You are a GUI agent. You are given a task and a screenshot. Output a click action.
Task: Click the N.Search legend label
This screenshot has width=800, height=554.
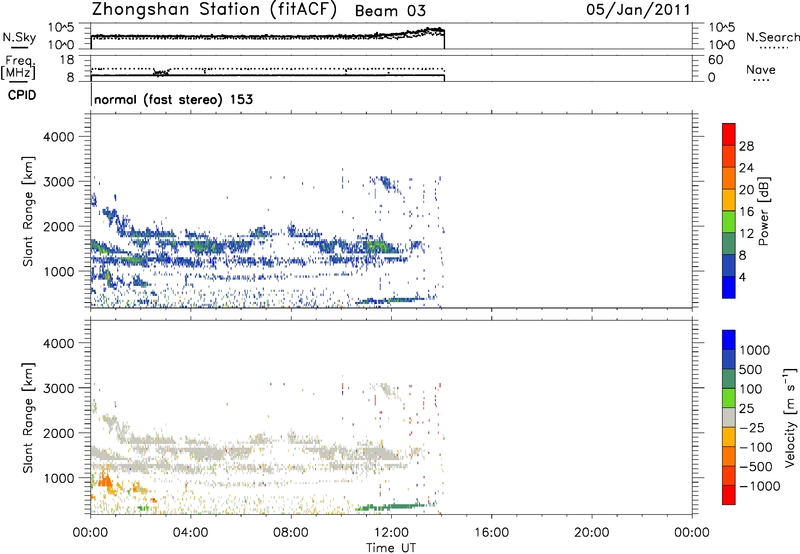(x=772, y=37)
